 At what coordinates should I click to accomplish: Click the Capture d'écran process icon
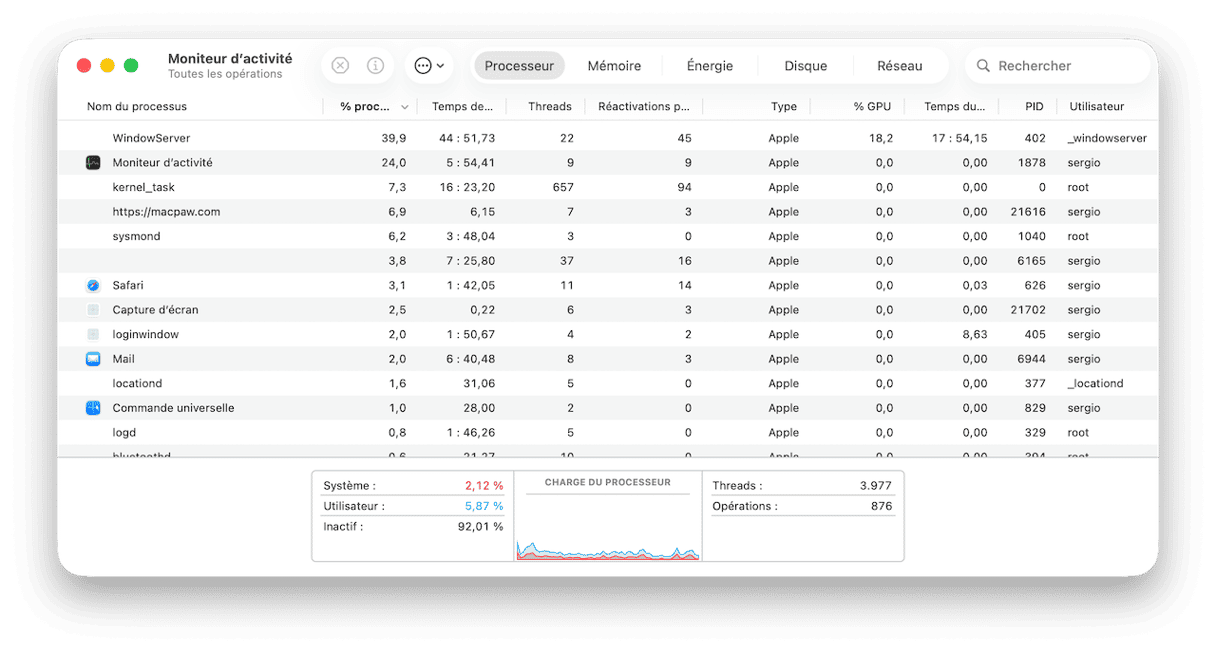(93, 310)
